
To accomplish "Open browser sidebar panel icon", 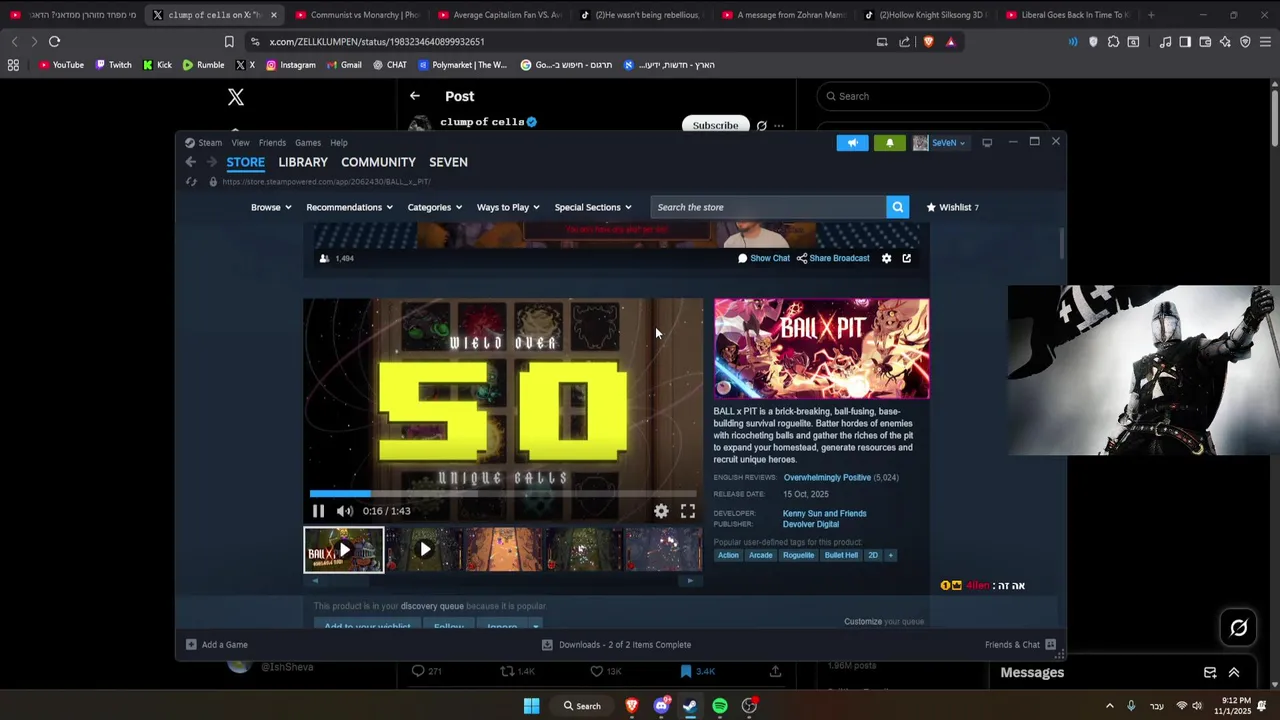I will (1185, 42).
